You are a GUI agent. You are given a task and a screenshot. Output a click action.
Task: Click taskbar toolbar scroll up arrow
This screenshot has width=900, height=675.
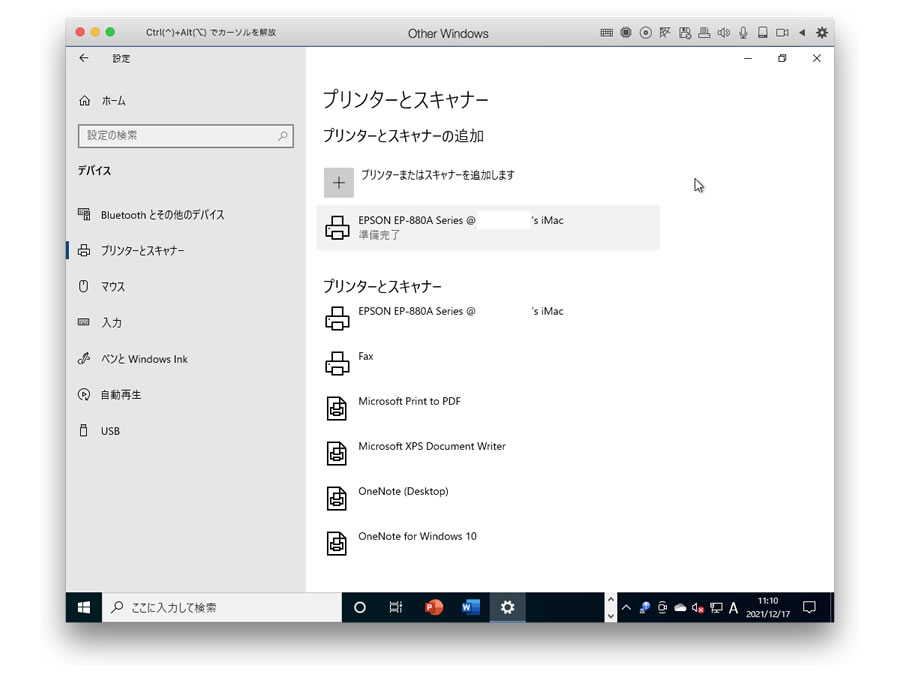tap(611, 599)
